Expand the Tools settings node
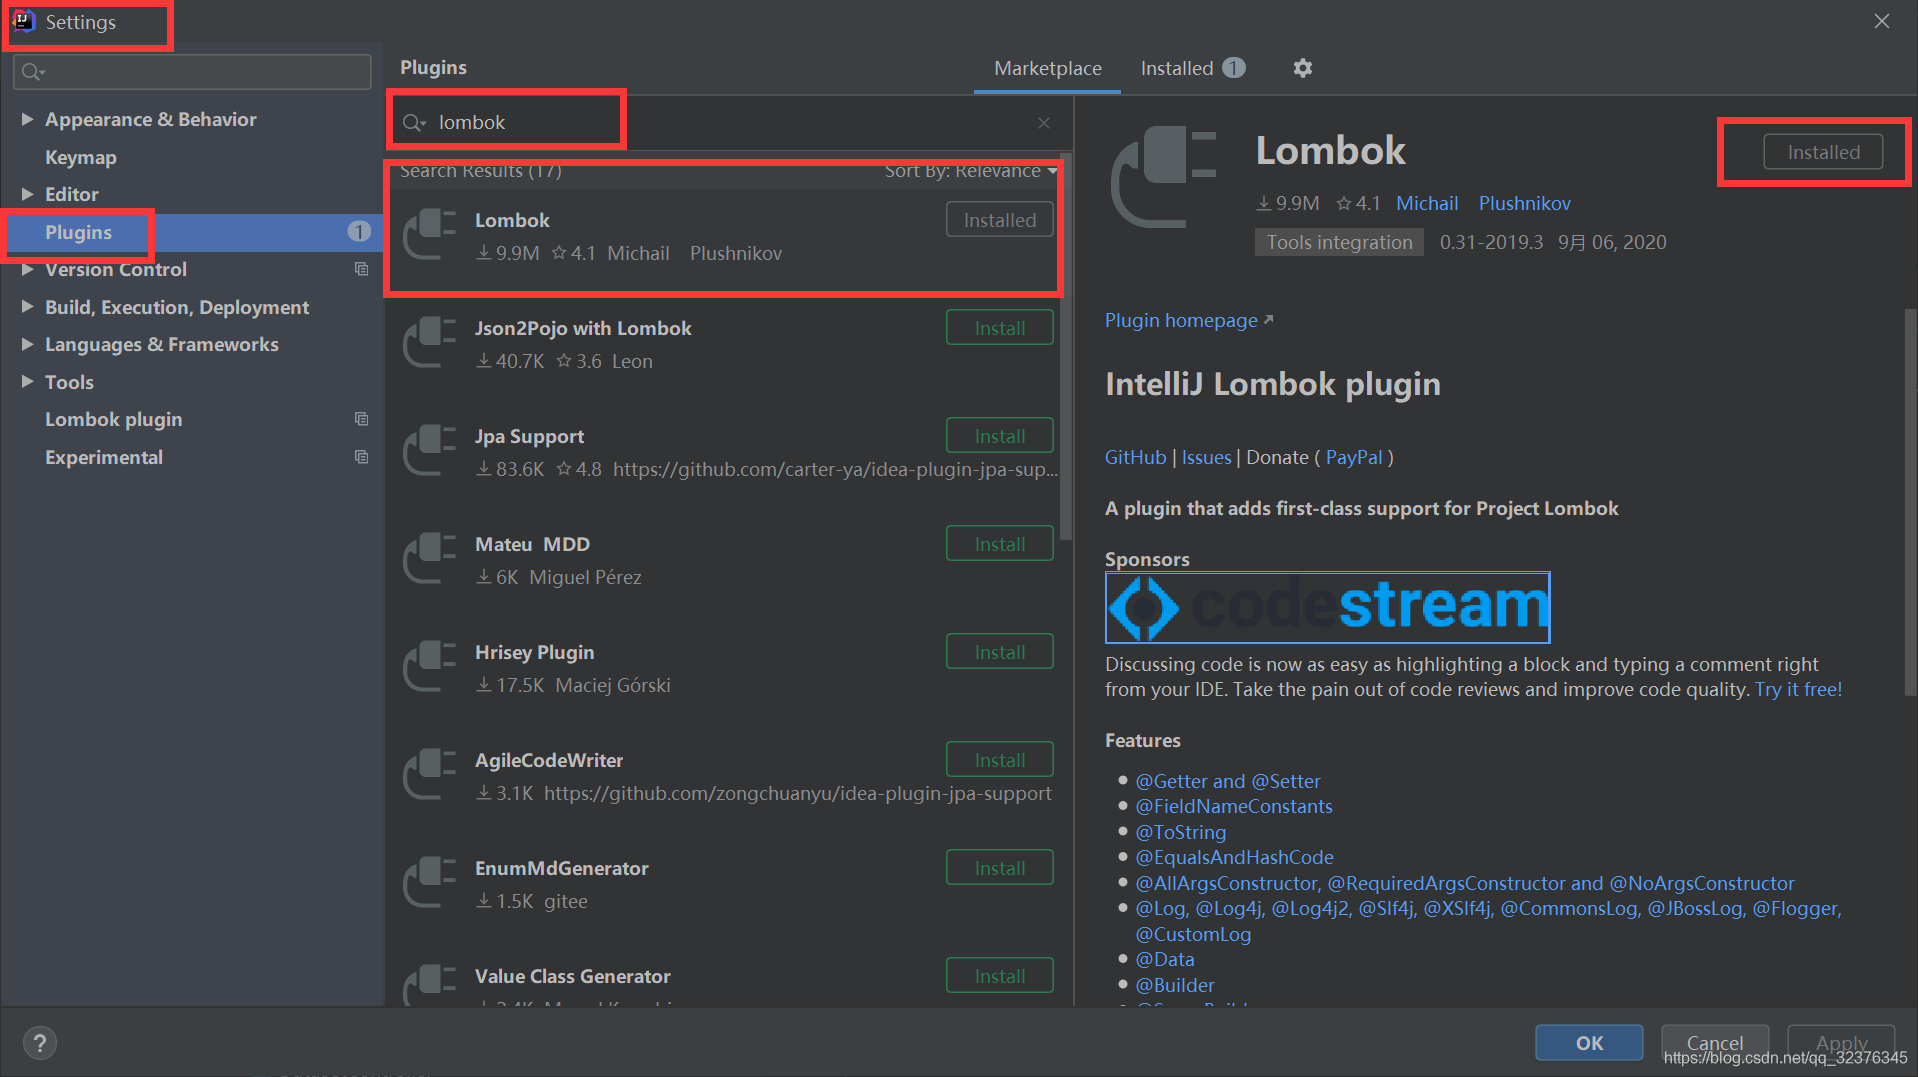 point(27,382)
